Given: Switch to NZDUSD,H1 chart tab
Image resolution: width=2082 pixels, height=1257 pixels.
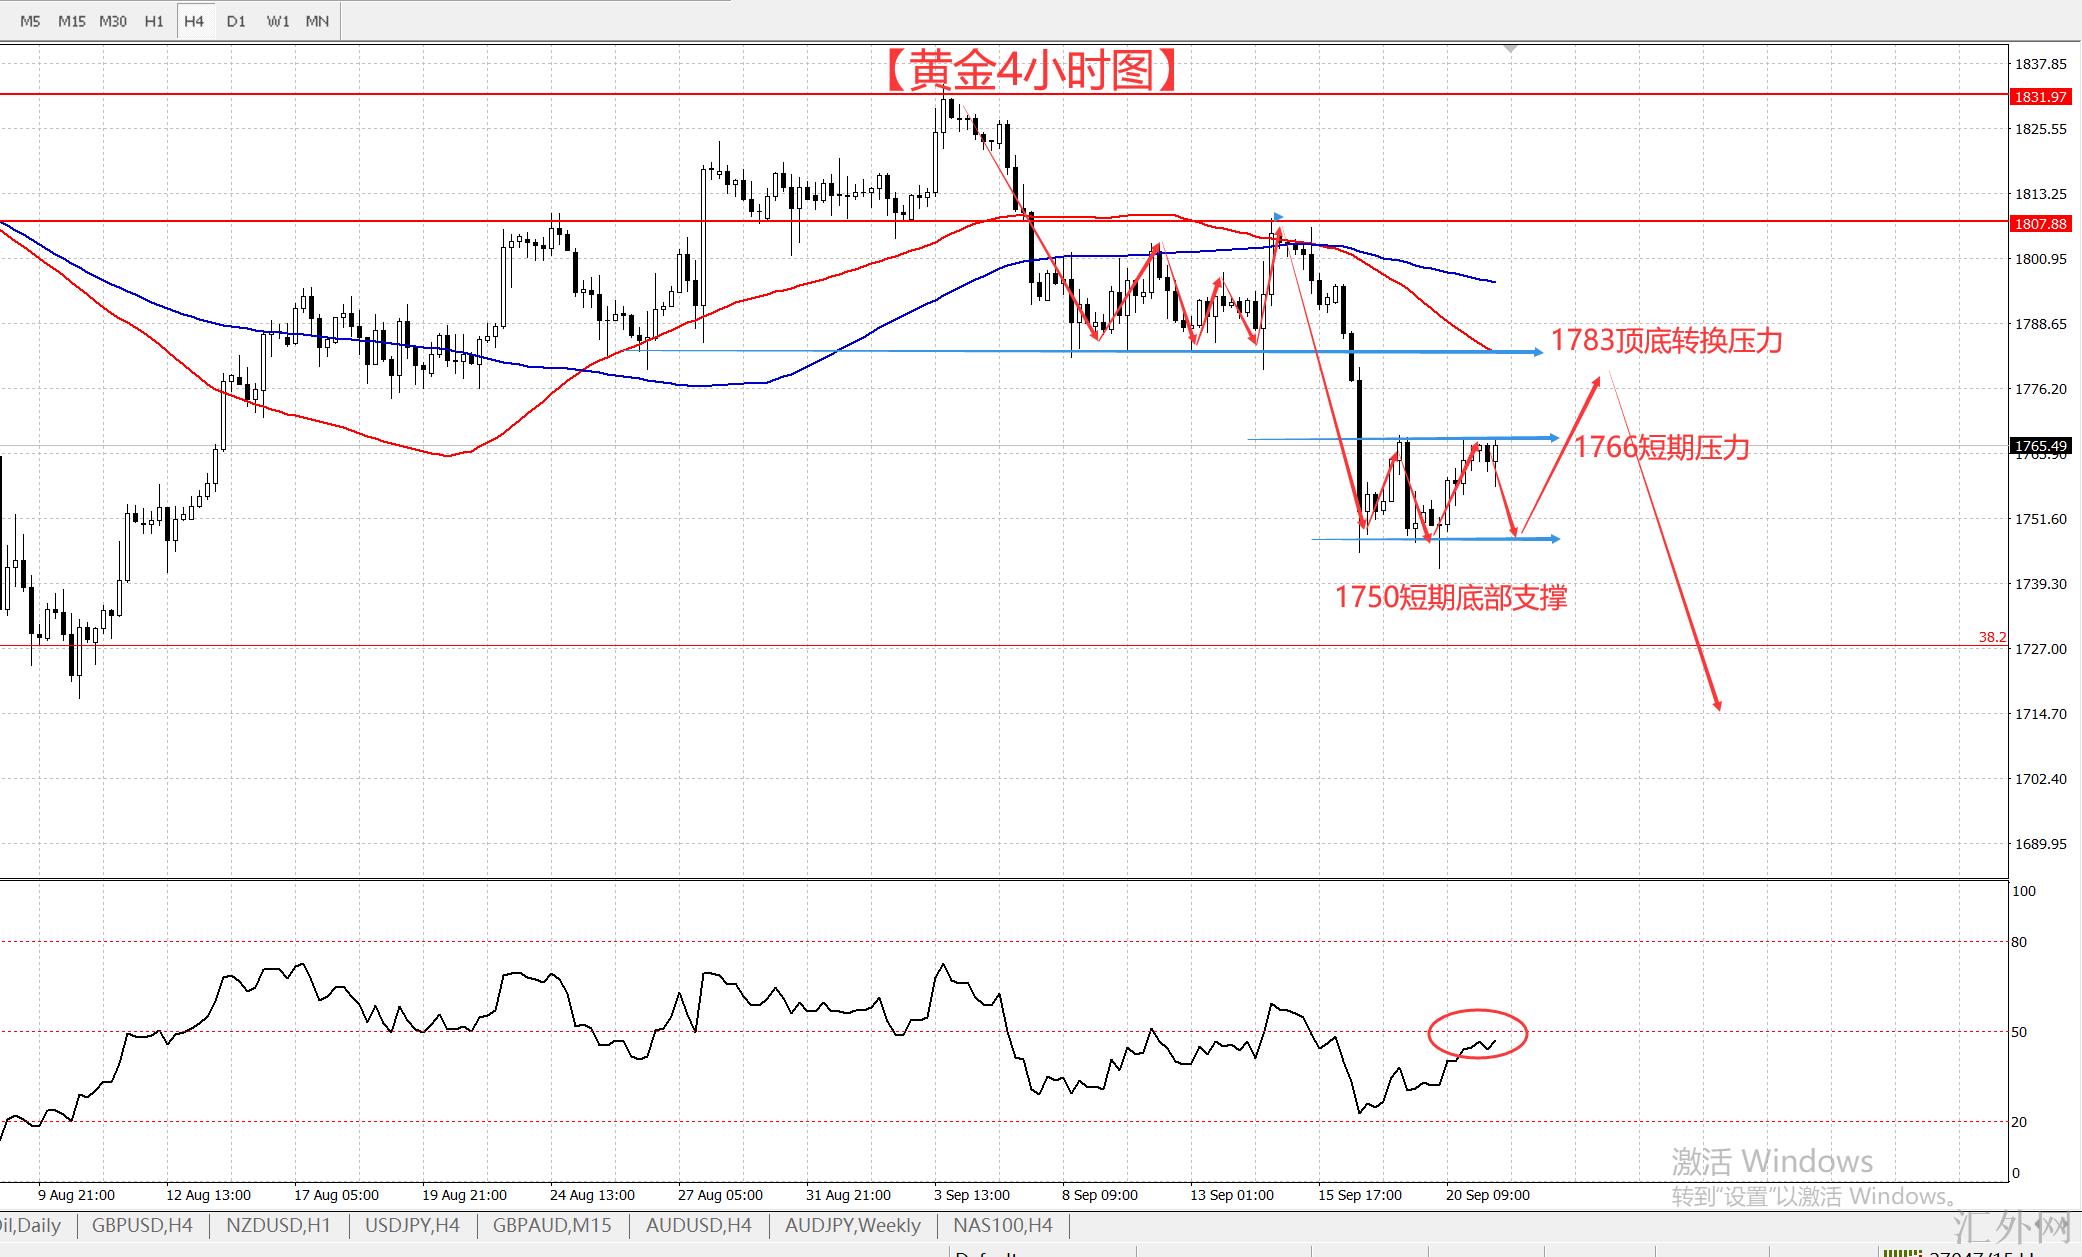Looking at the screenshot, I should tap(278, 1225).
